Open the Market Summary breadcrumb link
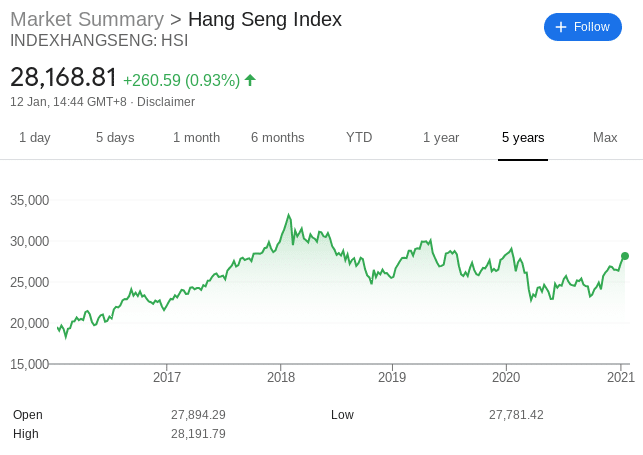 (87, 19)
